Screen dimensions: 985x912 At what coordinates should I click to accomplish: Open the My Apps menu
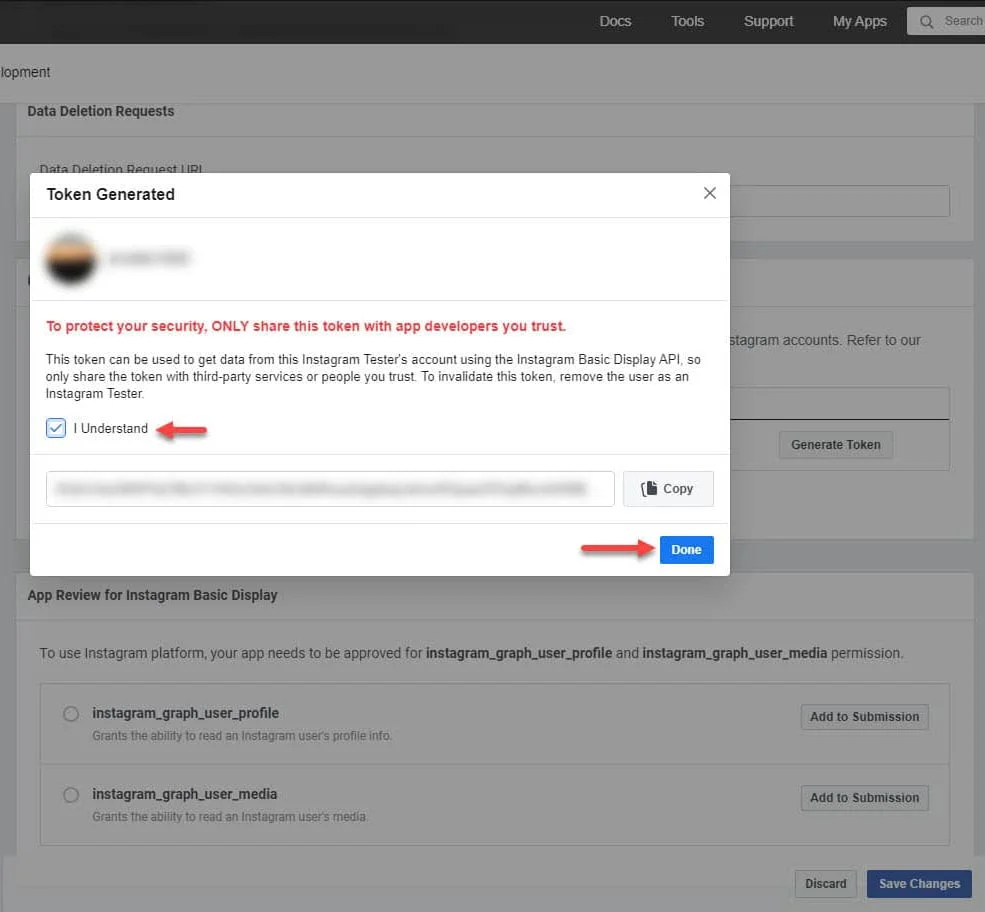coord(859,21)
